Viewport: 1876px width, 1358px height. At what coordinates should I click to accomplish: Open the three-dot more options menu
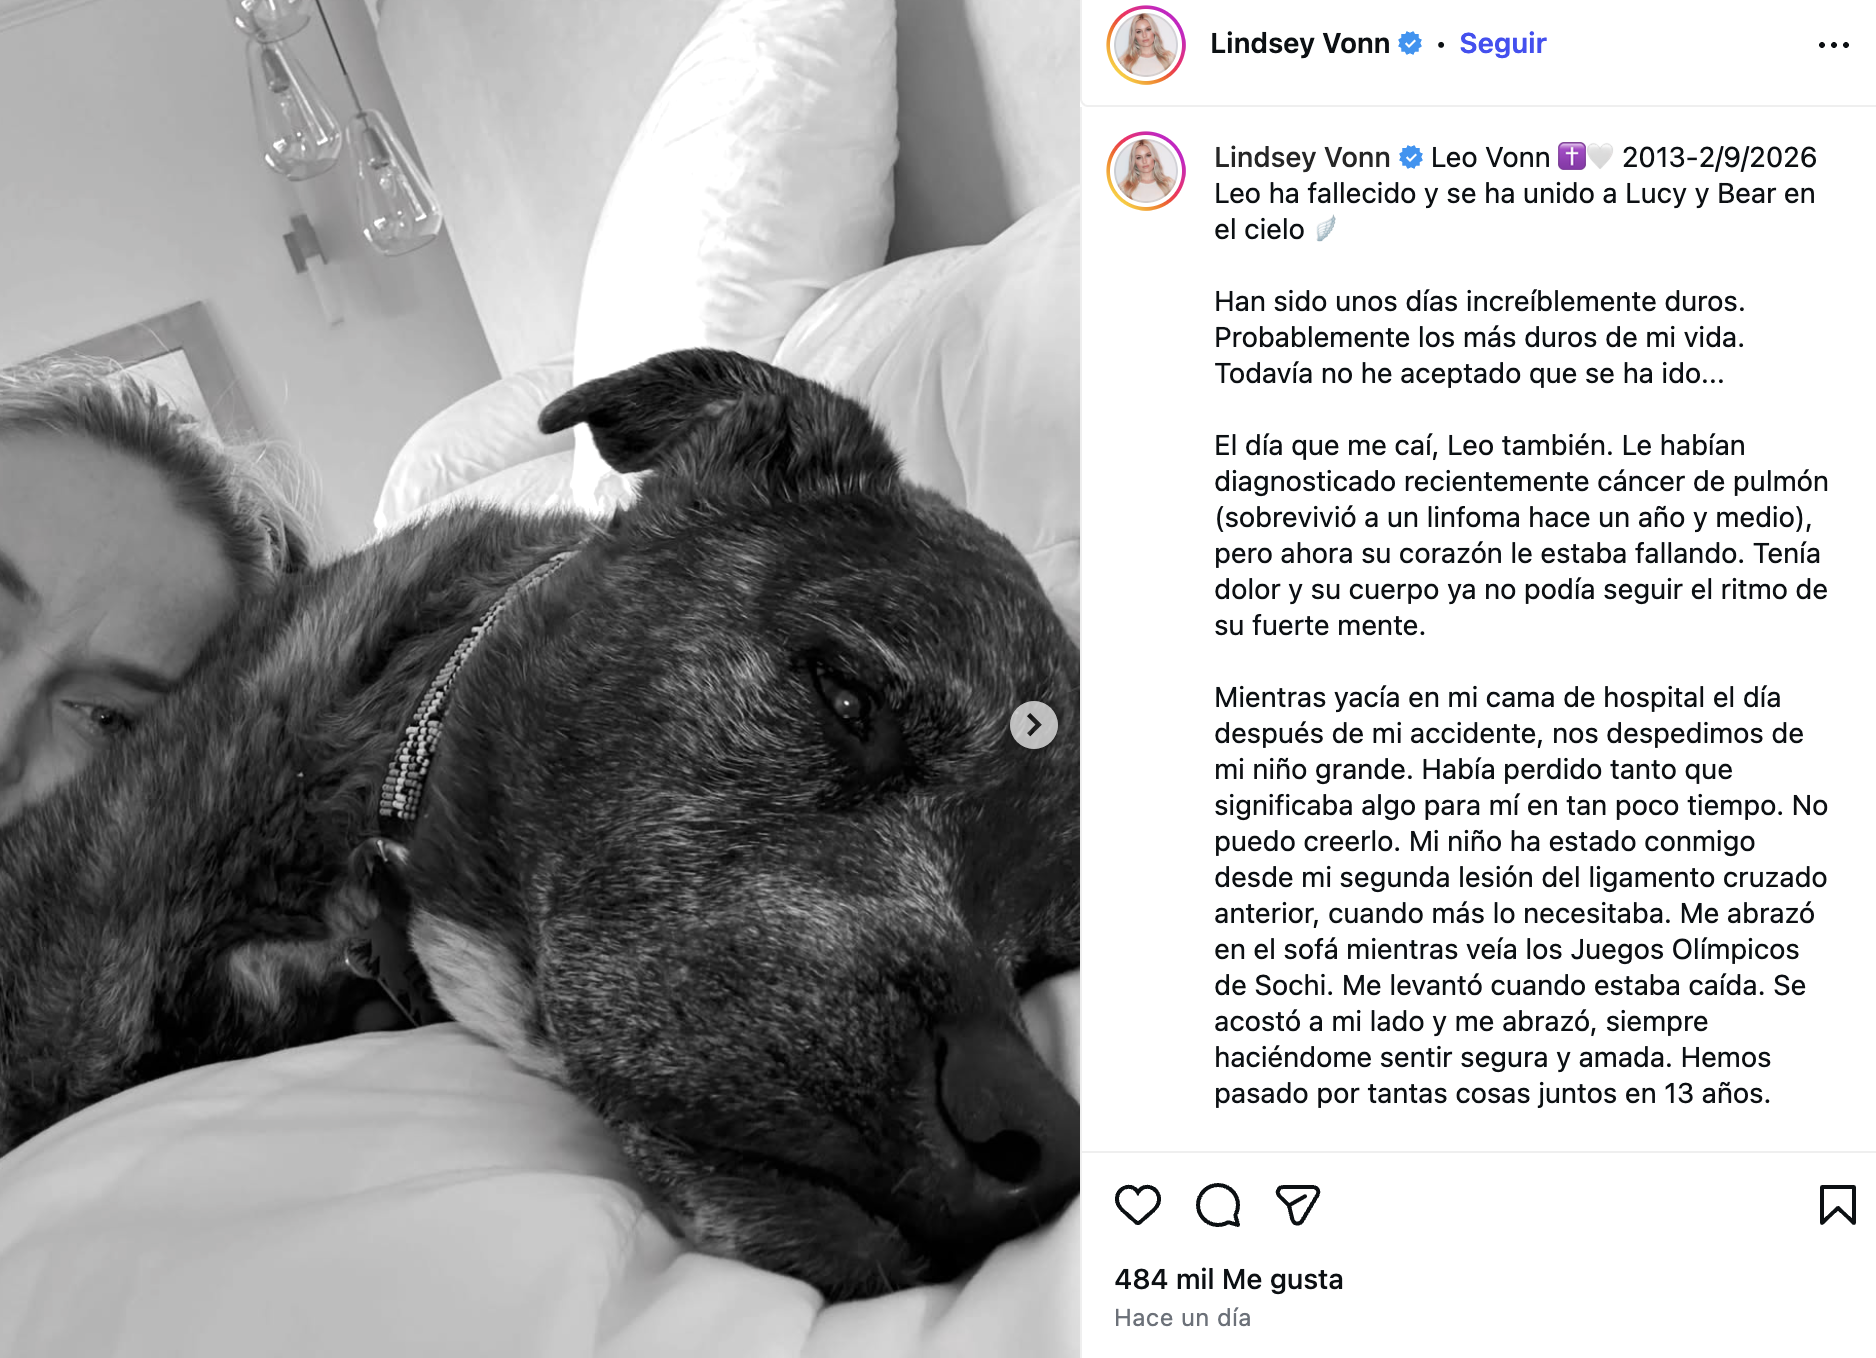[1833, 45]
